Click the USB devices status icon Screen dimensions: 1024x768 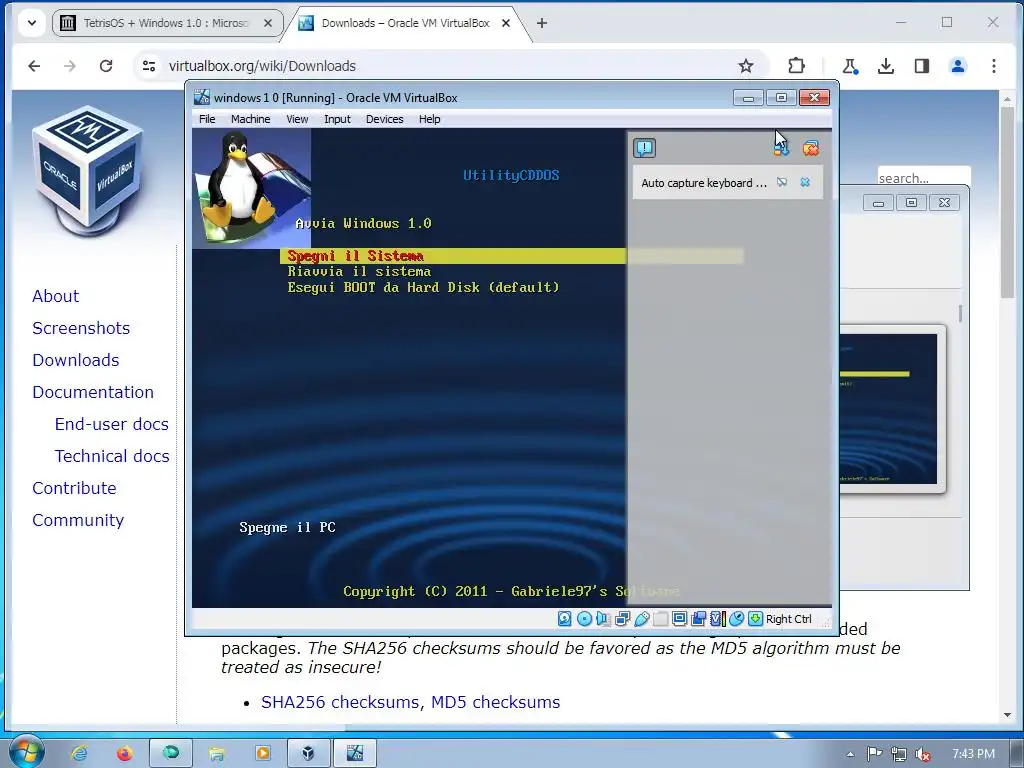pyautogui.click(x=641, y=618)
